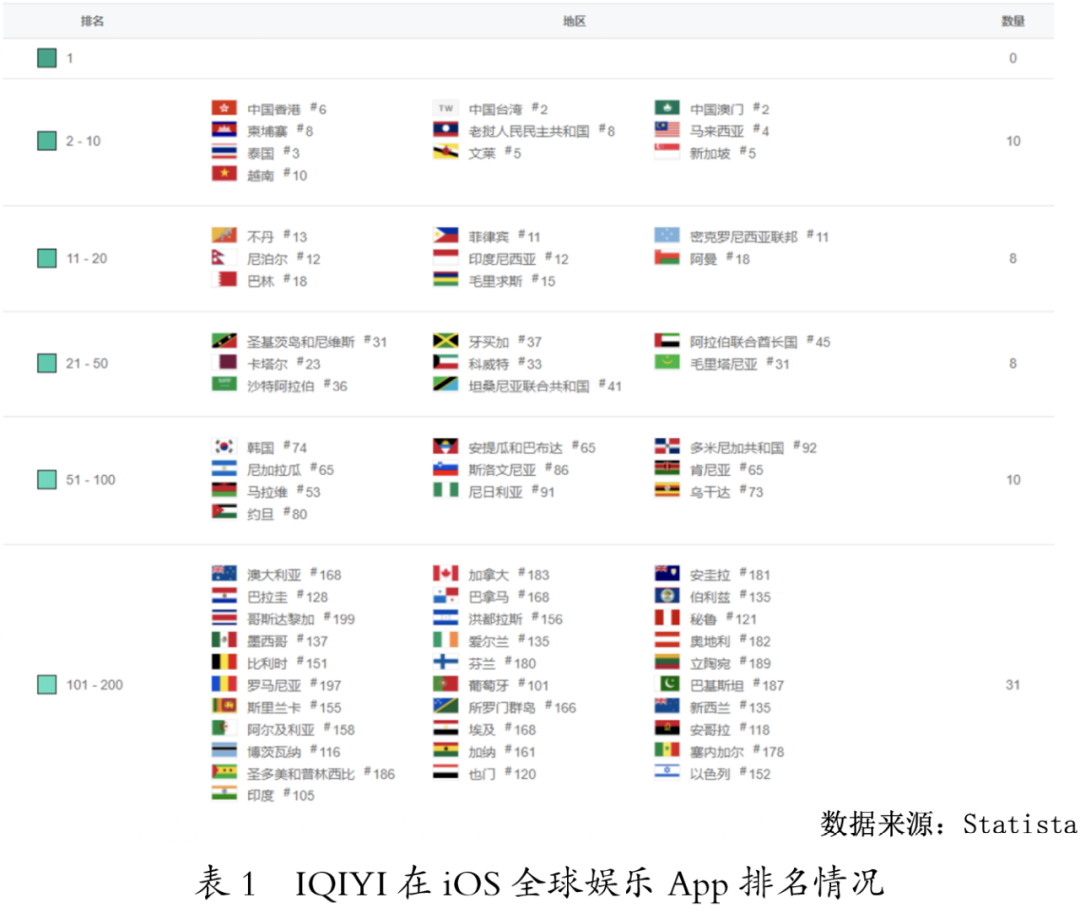Click the South Korea flag beside 韩国
The image size is (1080, 919).
pos(224,447)
